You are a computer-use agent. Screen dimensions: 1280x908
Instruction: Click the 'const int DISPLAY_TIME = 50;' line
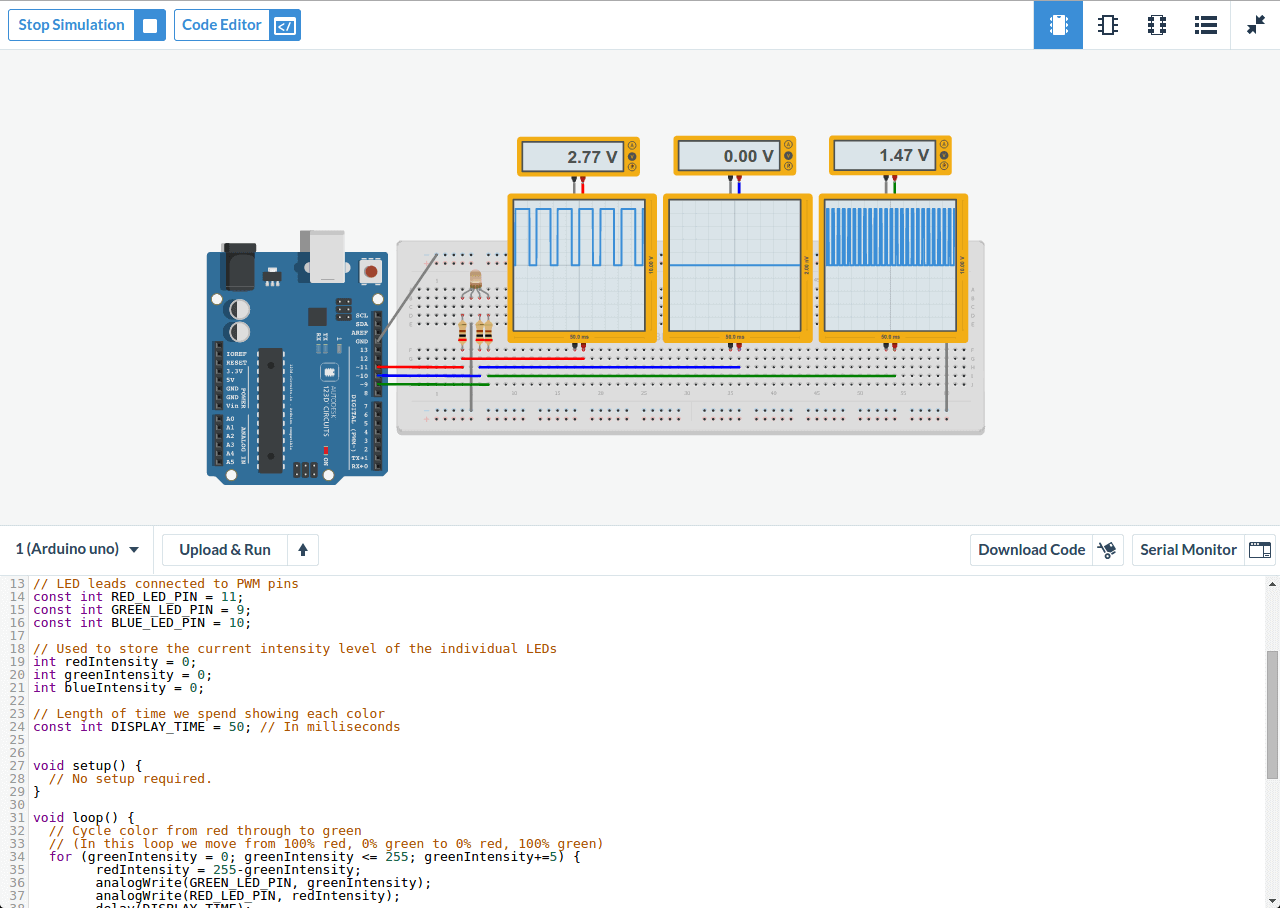click(143, 726)
